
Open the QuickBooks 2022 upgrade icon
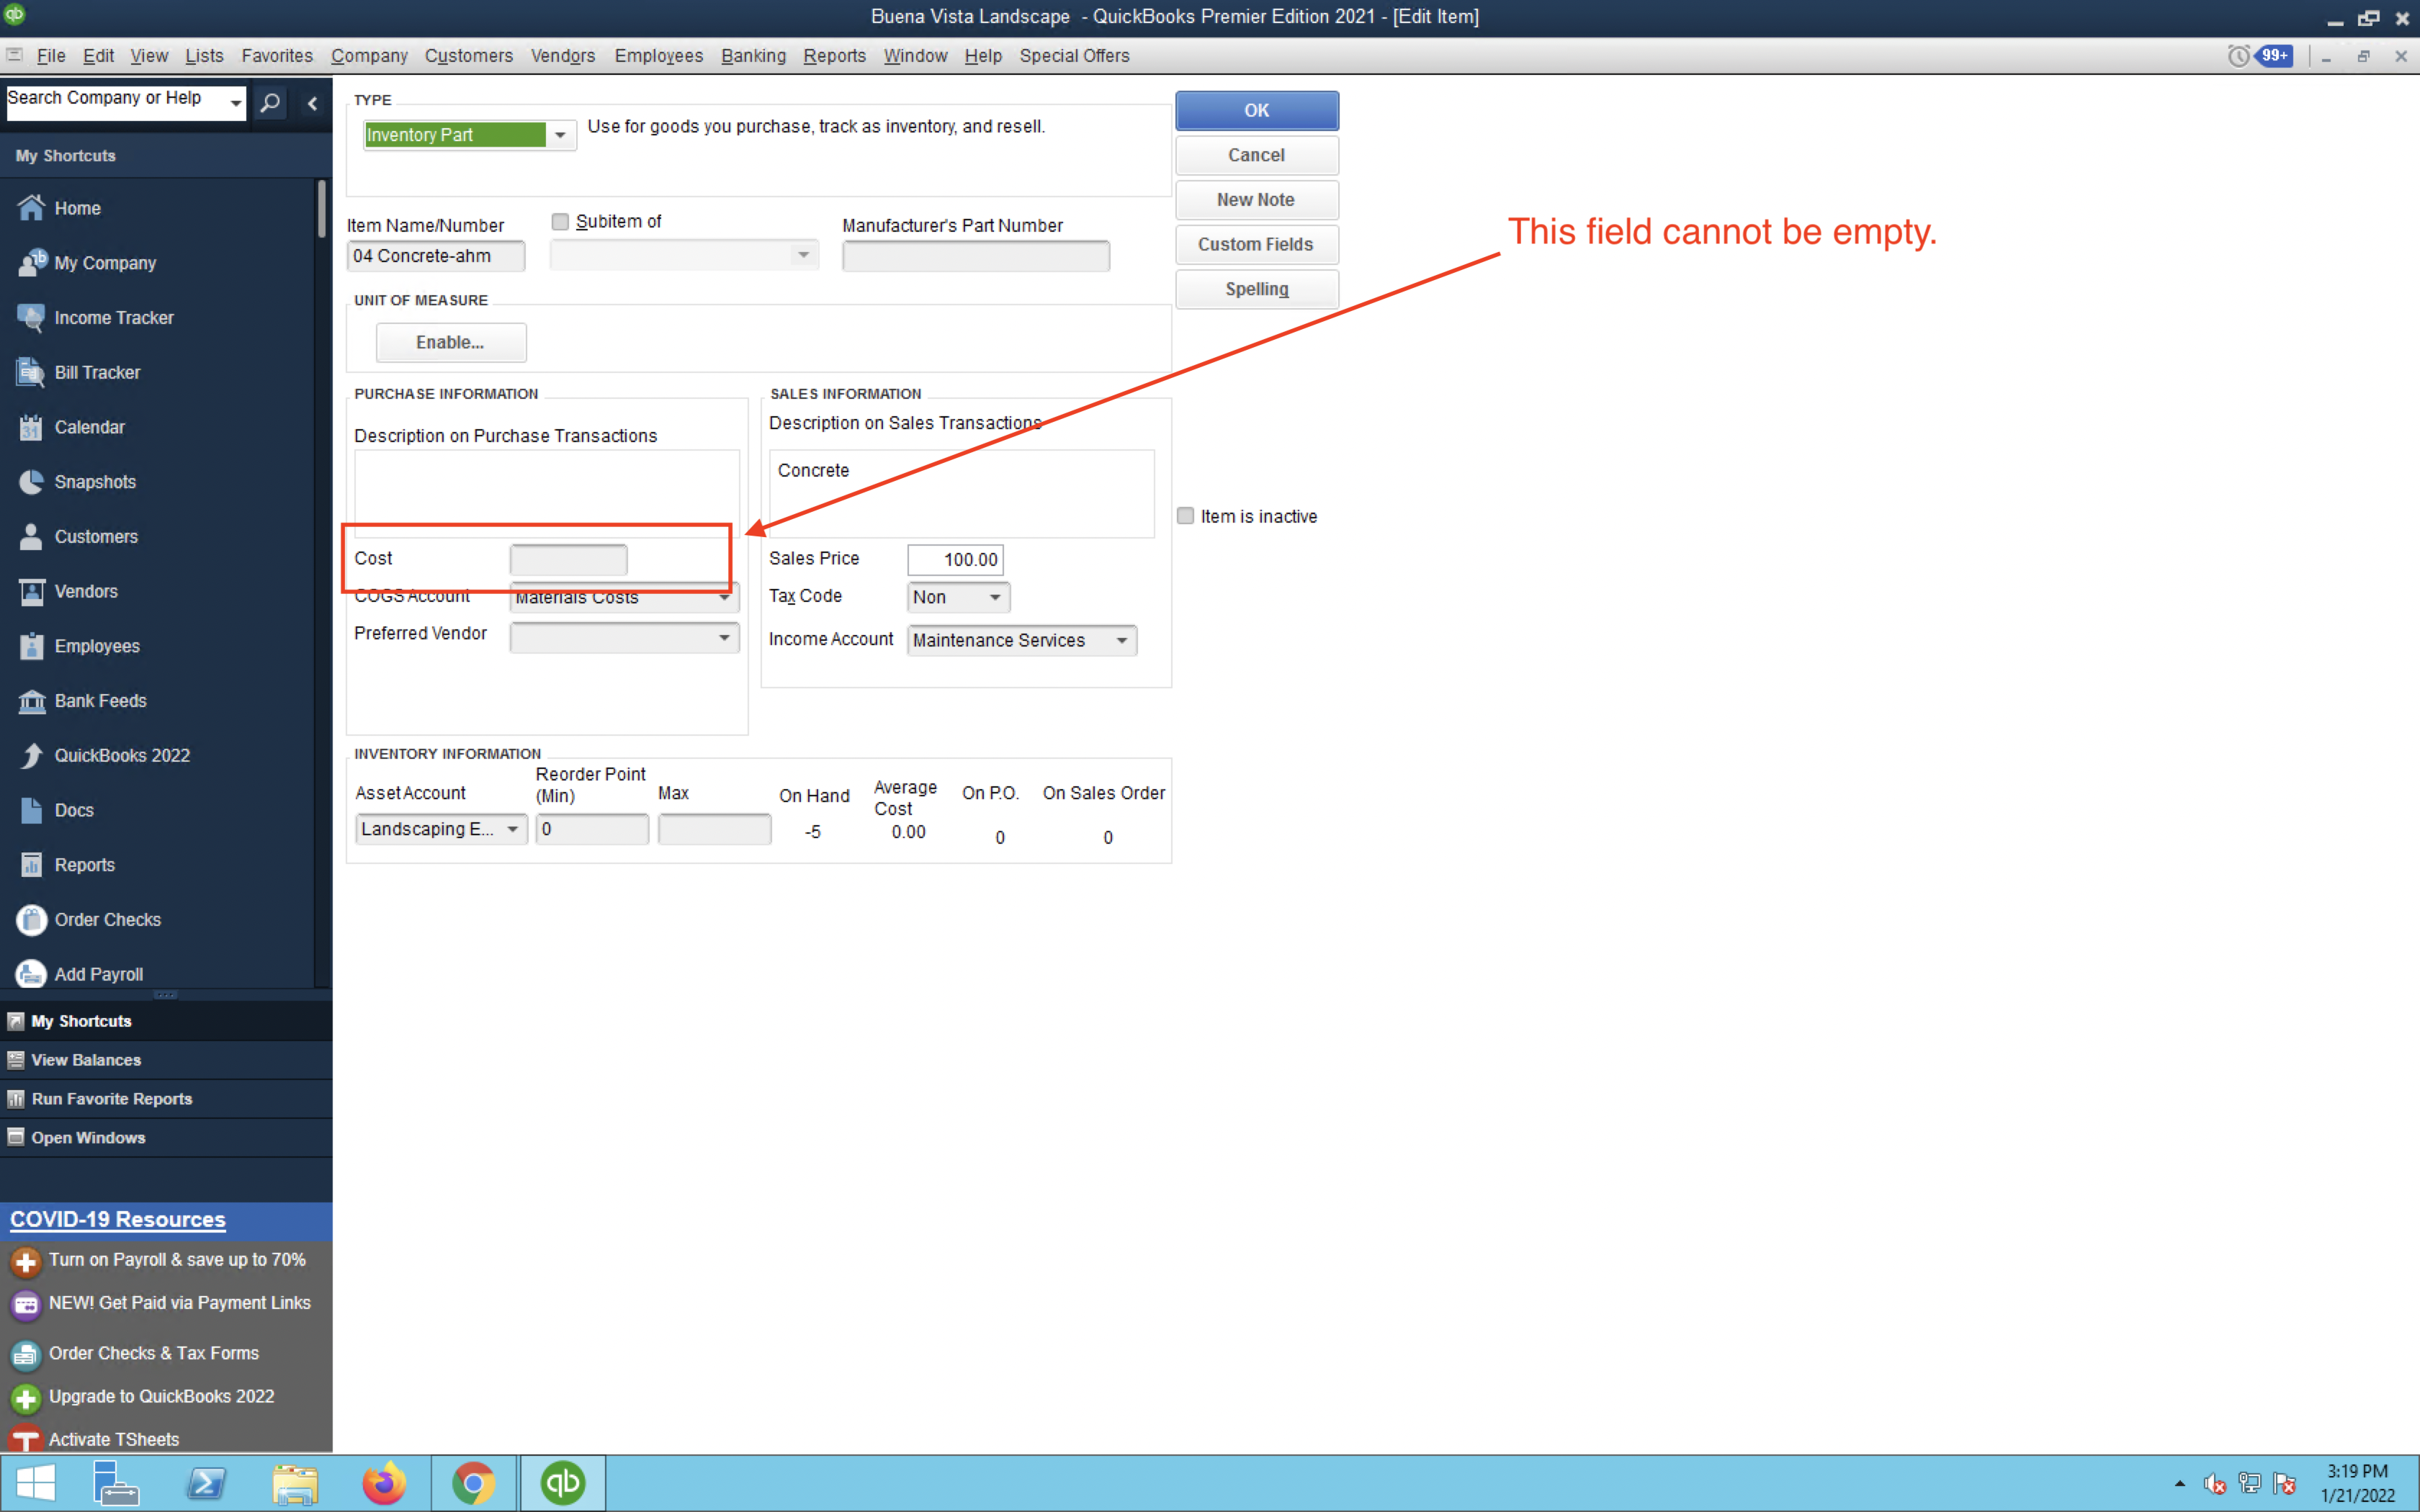click(x=31, y=756)
